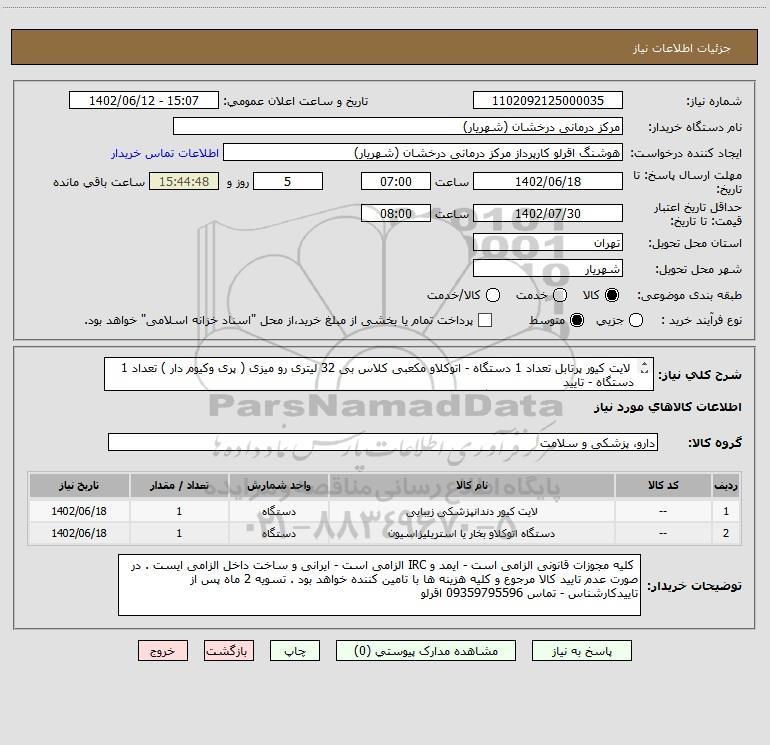Click the ردیف column header
This screenshot has width=770, height=745.
(x=726, y=485)
